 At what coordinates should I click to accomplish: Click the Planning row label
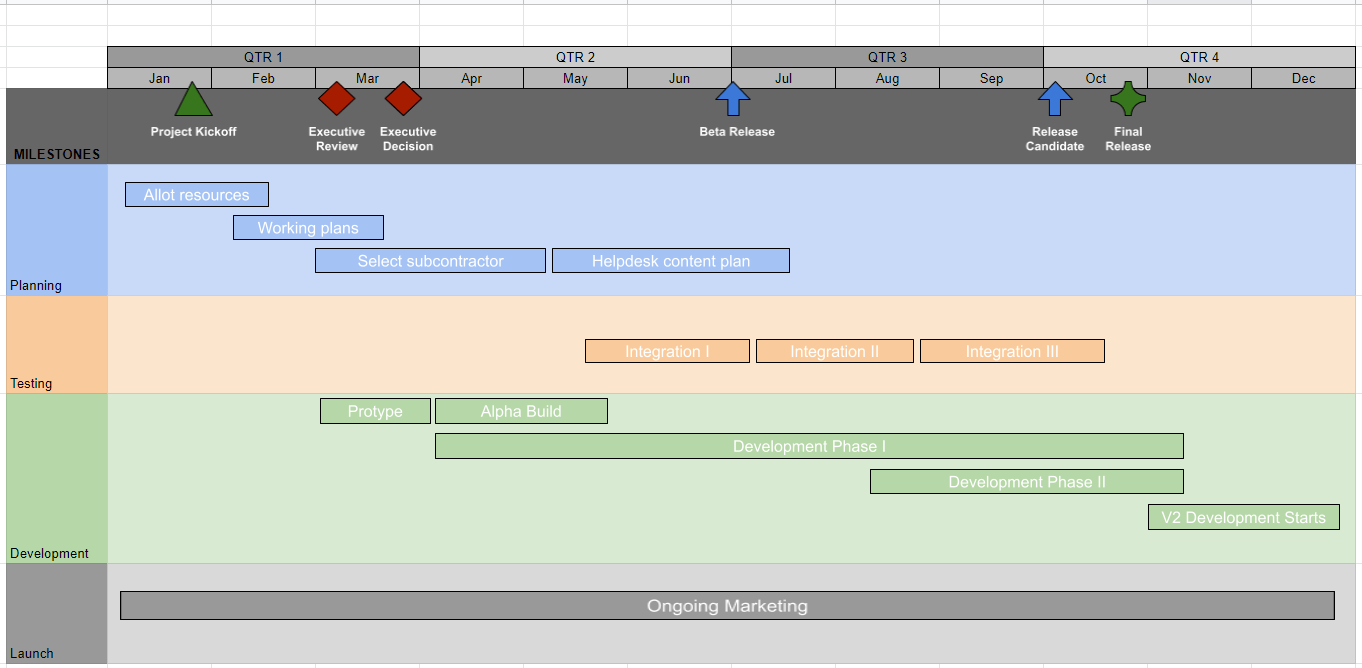36,285
